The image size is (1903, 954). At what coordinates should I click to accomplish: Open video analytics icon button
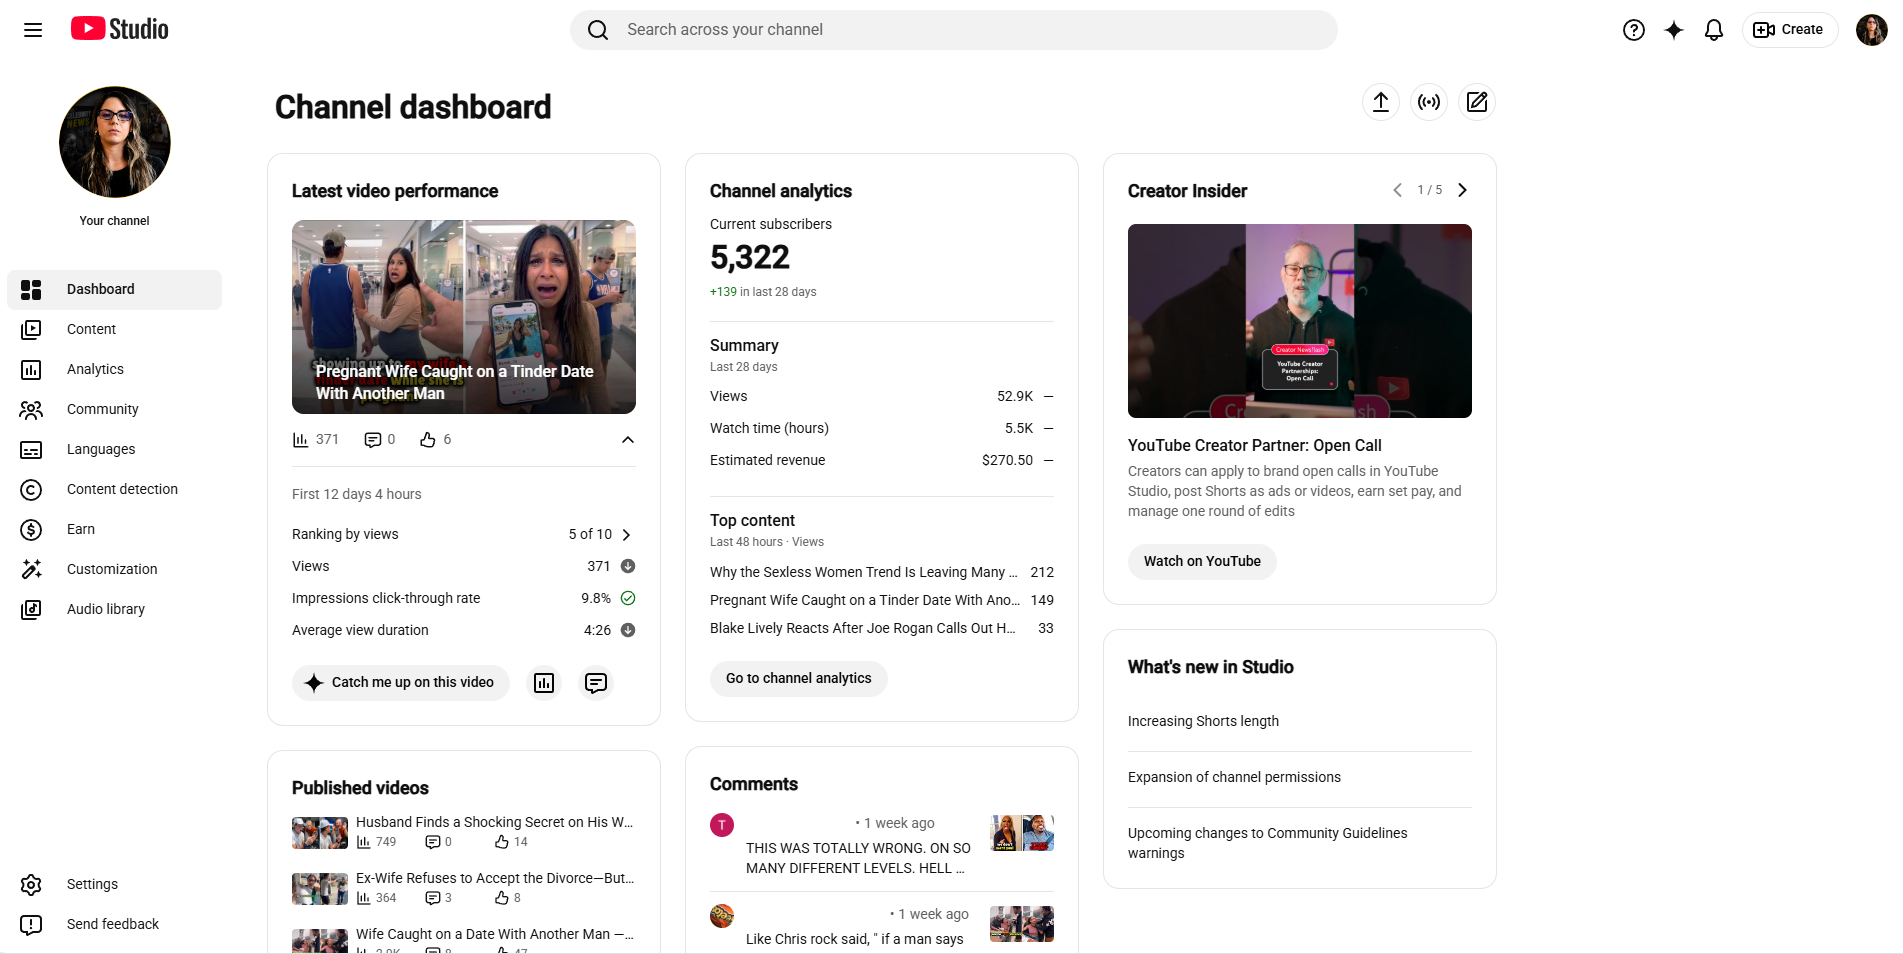(x=544, y=683)
